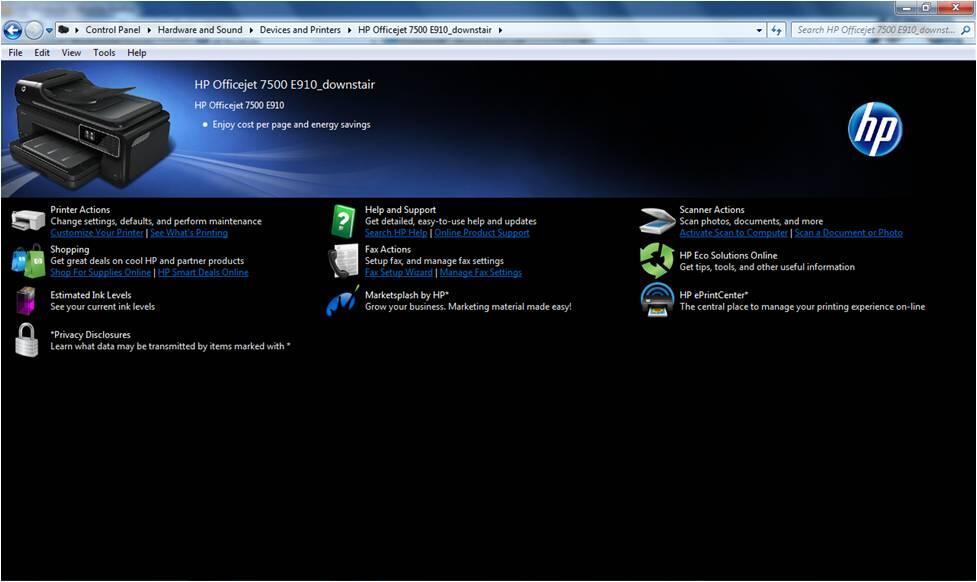Click the Estimated Ink Levels cartridge icon

point(27,301)
